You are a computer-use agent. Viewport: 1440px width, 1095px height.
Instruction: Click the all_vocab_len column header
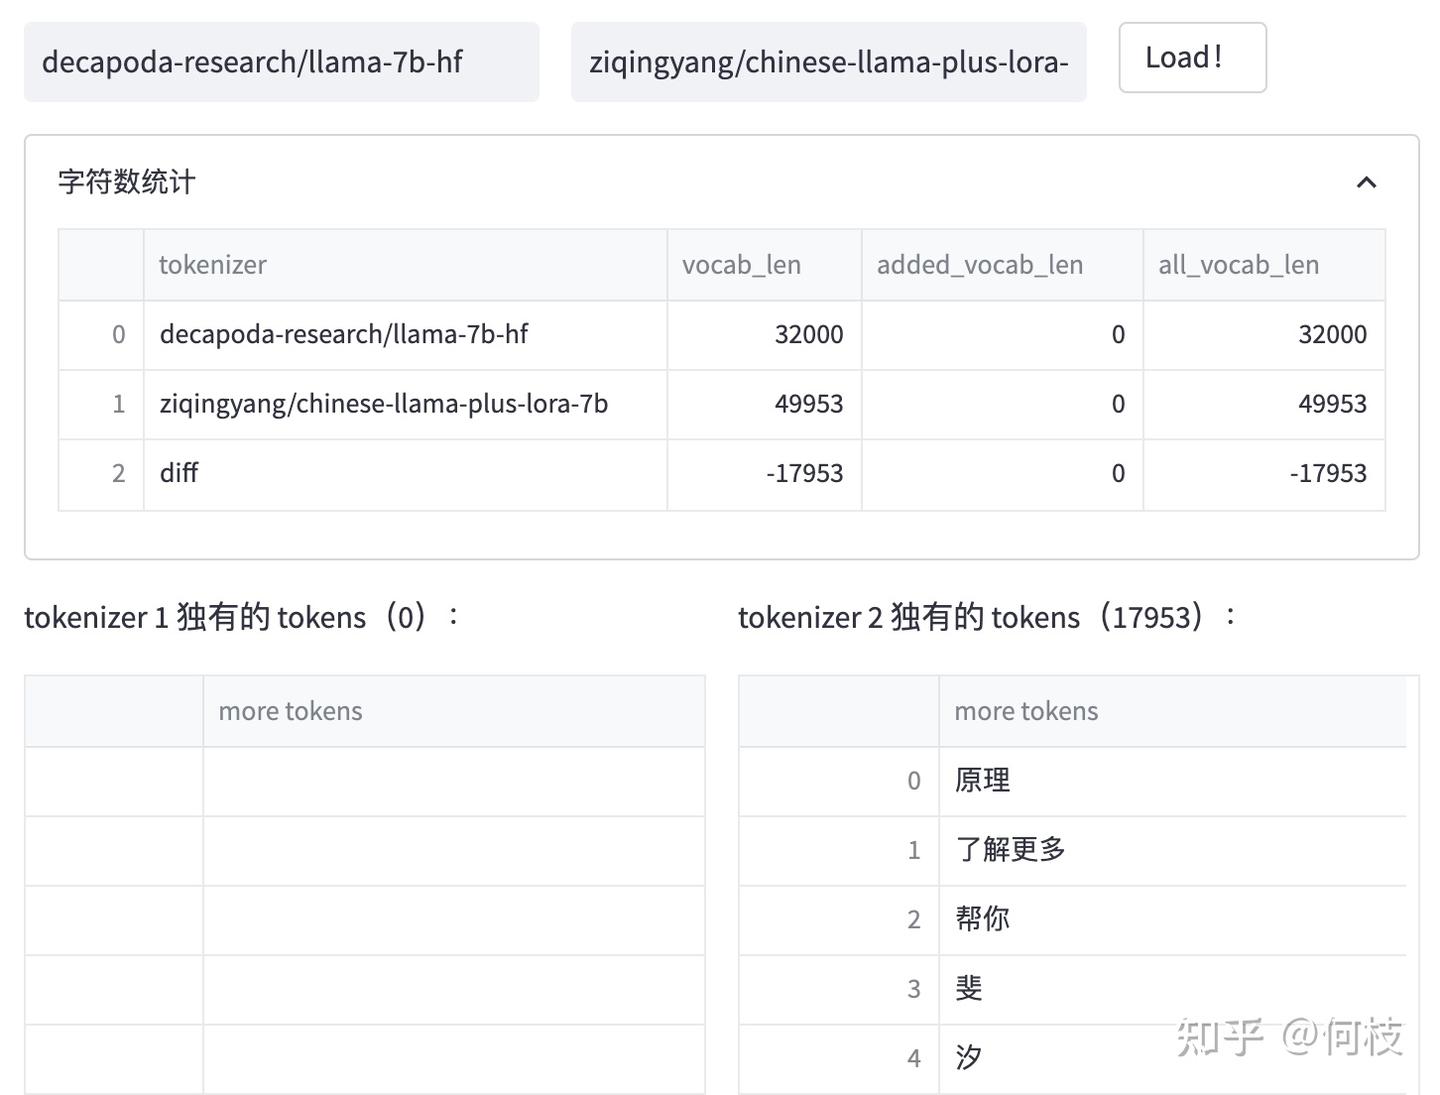[x=1264, y=265]
